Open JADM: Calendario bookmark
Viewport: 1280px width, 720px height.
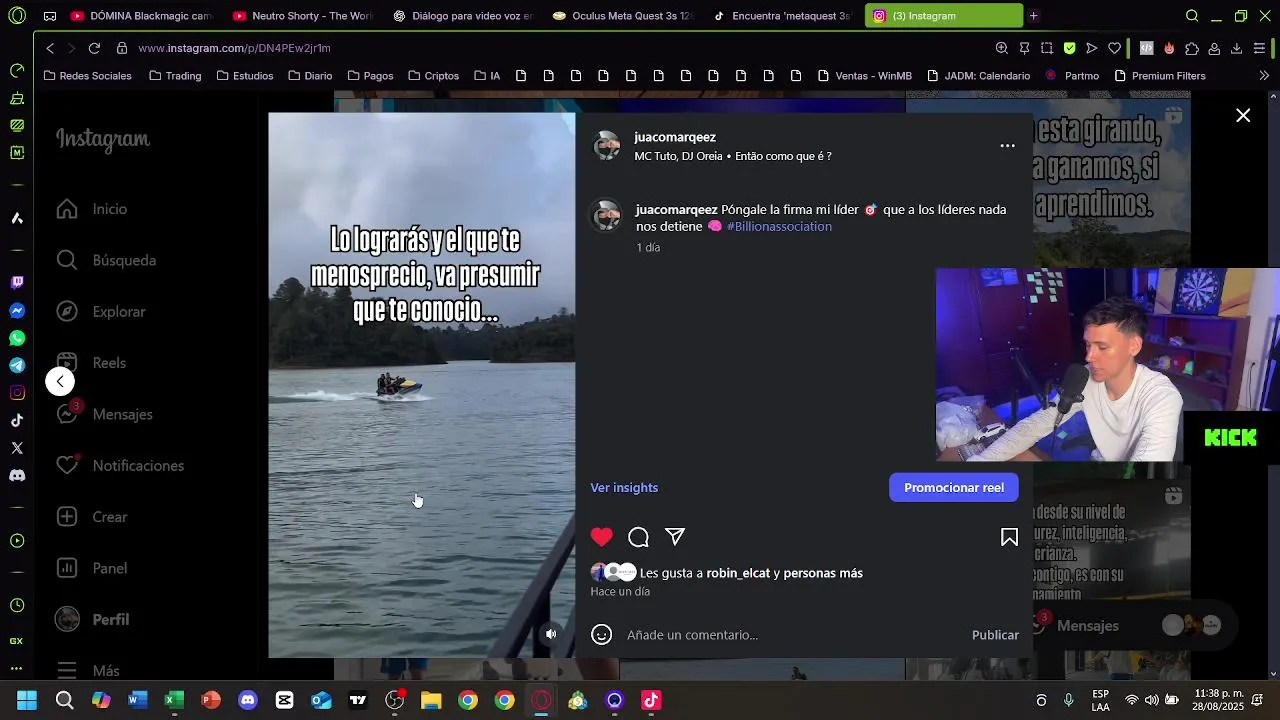[x=978, y=76]
